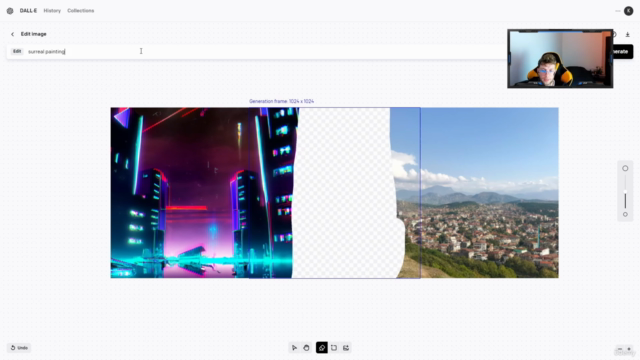Click the Generation frame 1024 x 1024 label

(x=282, y=101)
